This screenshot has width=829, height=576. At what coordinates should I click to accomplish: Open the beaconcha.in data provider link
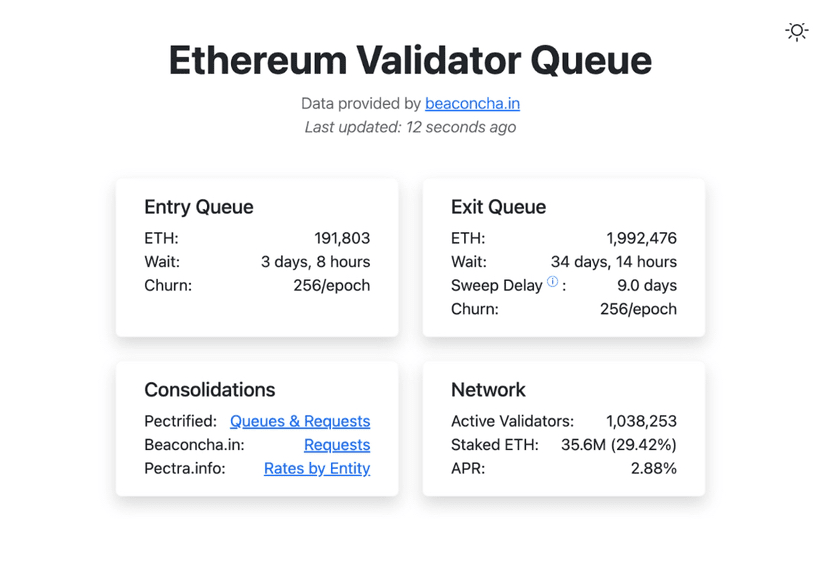tap(472, 103)
